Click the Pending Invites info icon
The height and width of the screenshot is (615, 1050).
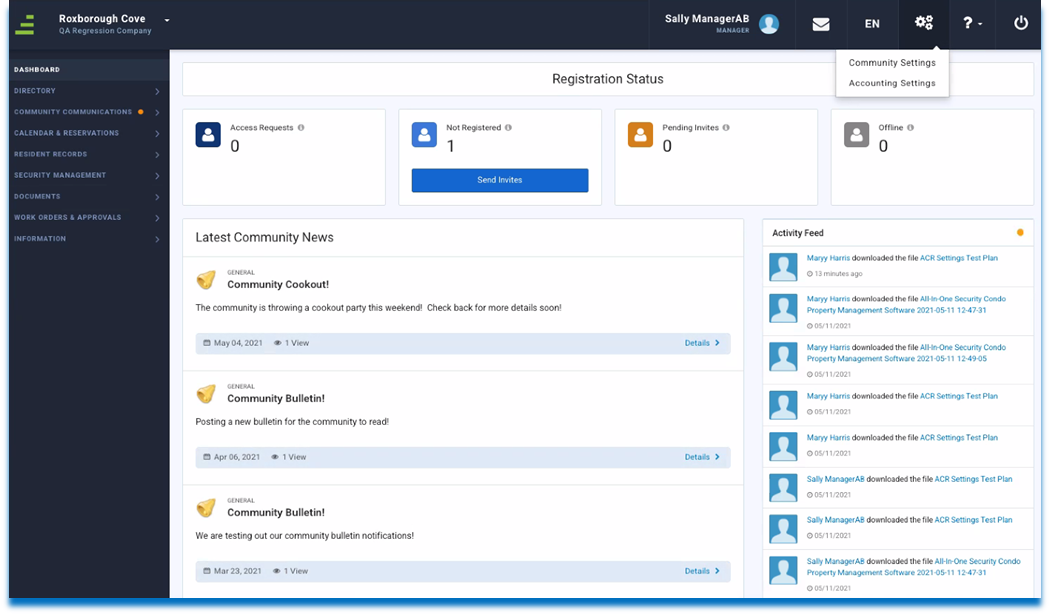click(x=726, y=128)
